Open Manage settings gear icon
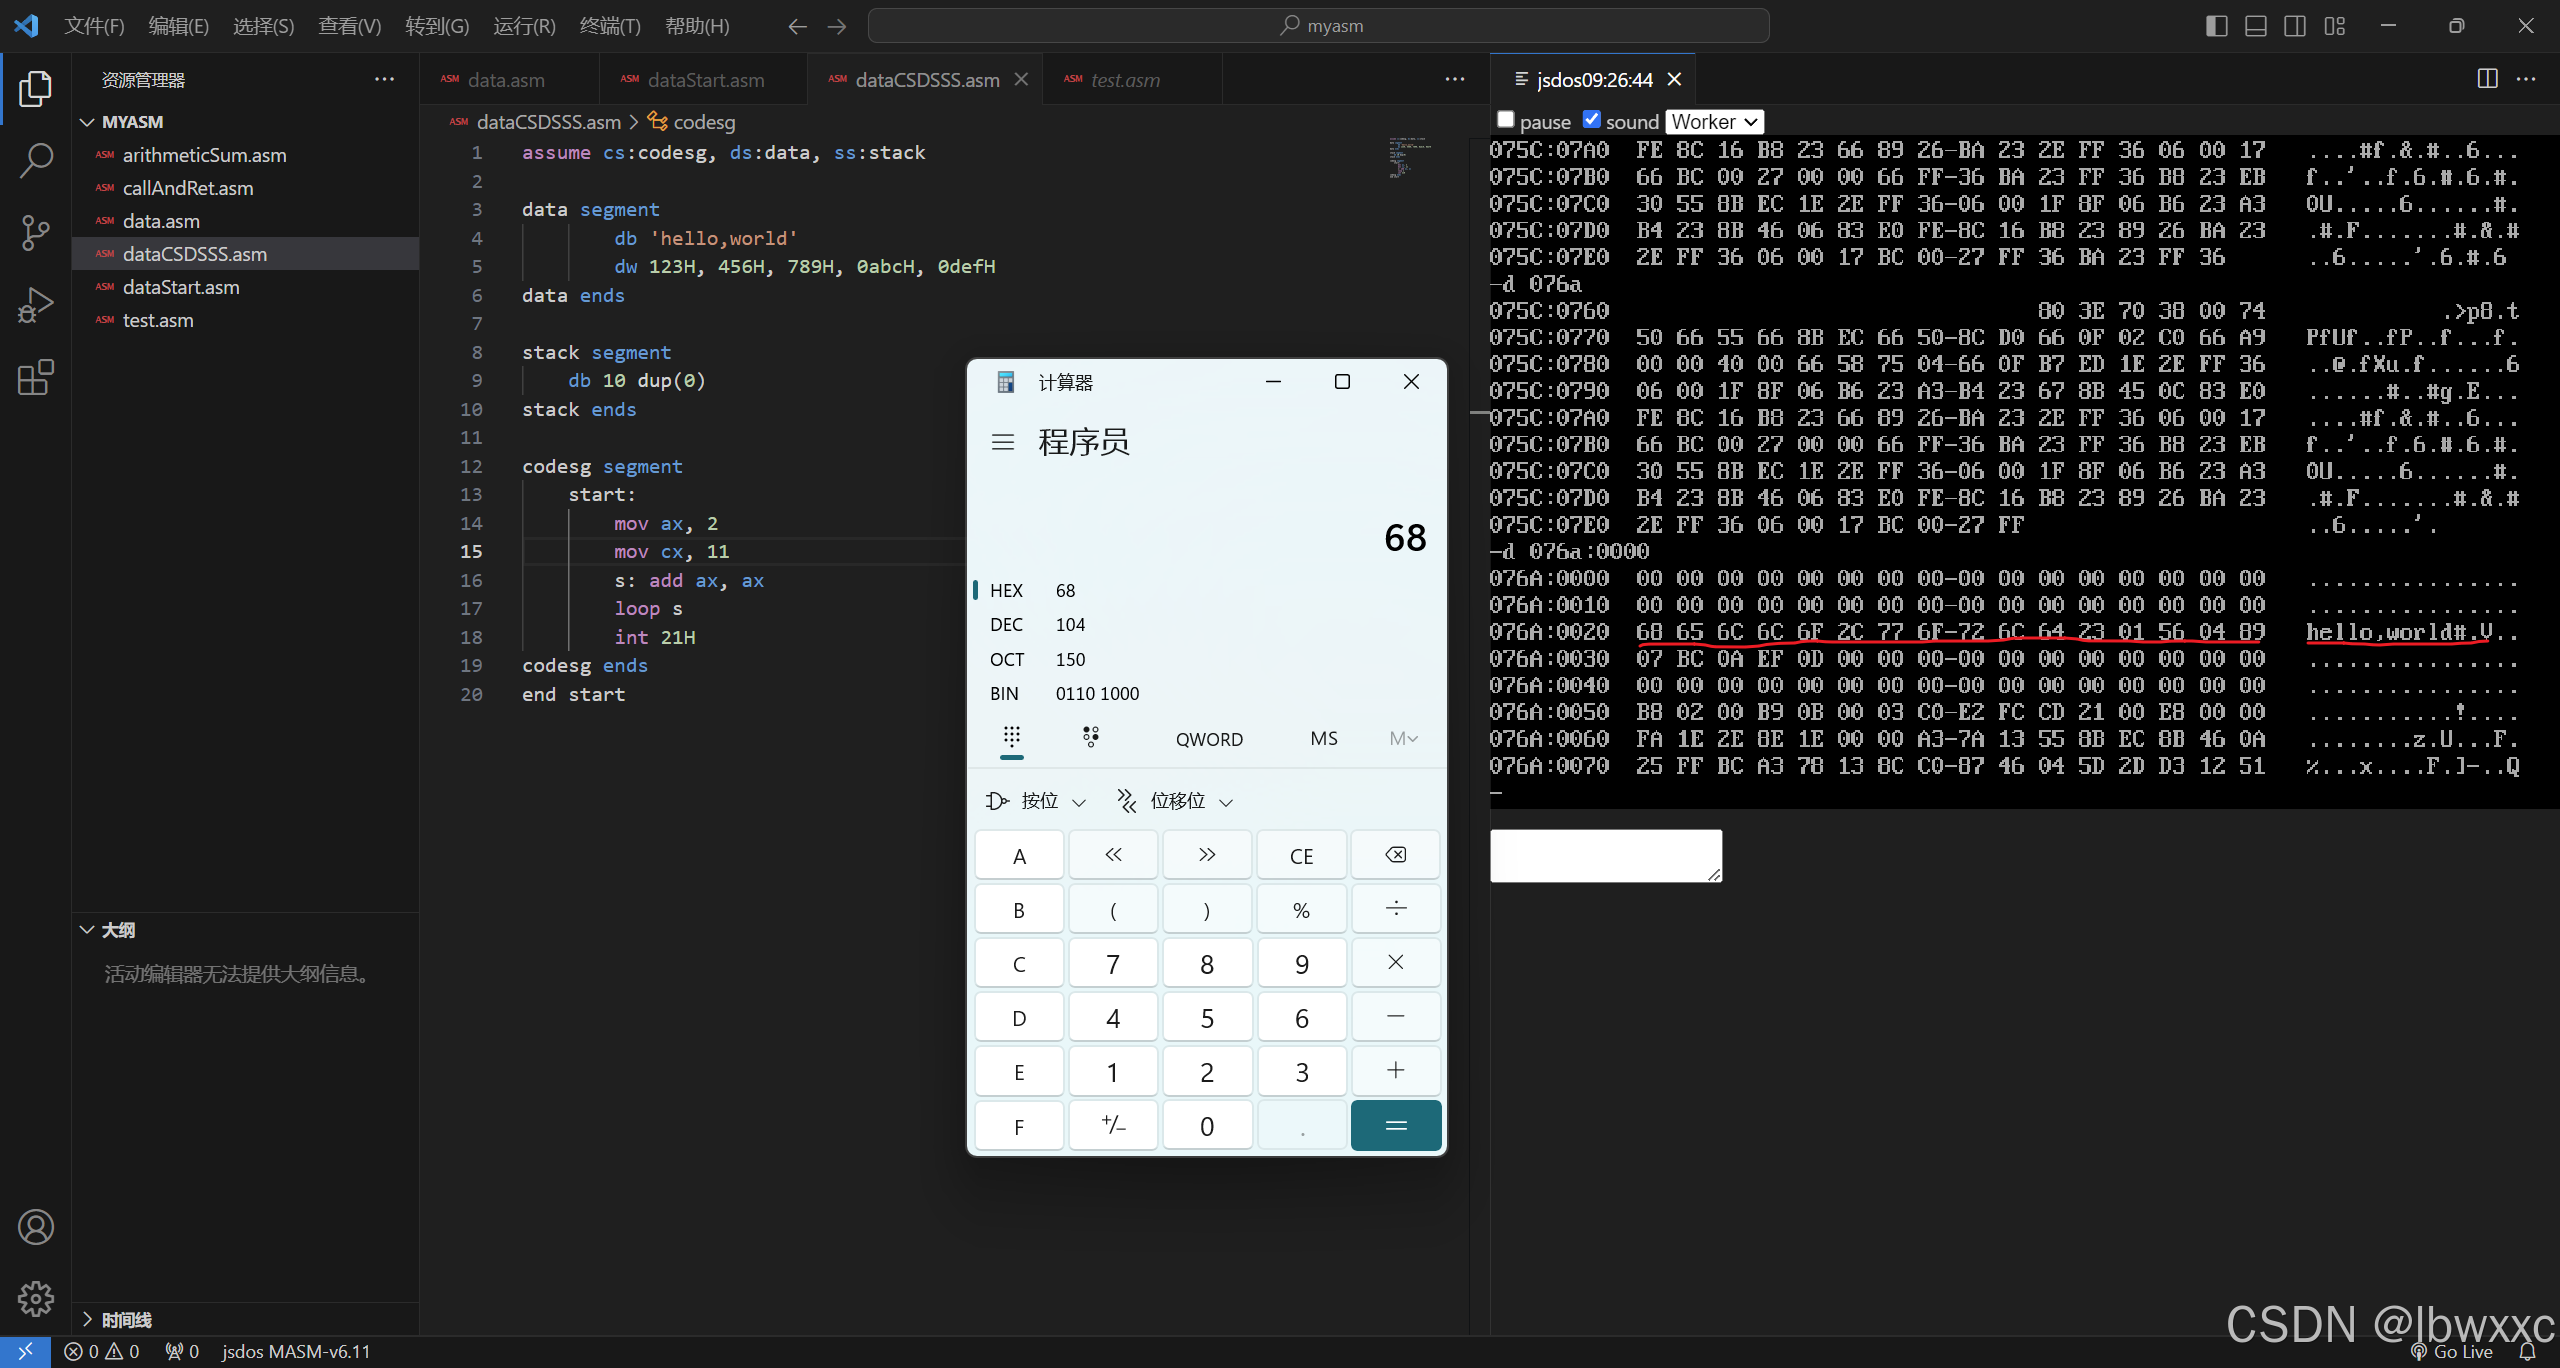This screenshot has width=2560, height=1368. coord(36,1298)
